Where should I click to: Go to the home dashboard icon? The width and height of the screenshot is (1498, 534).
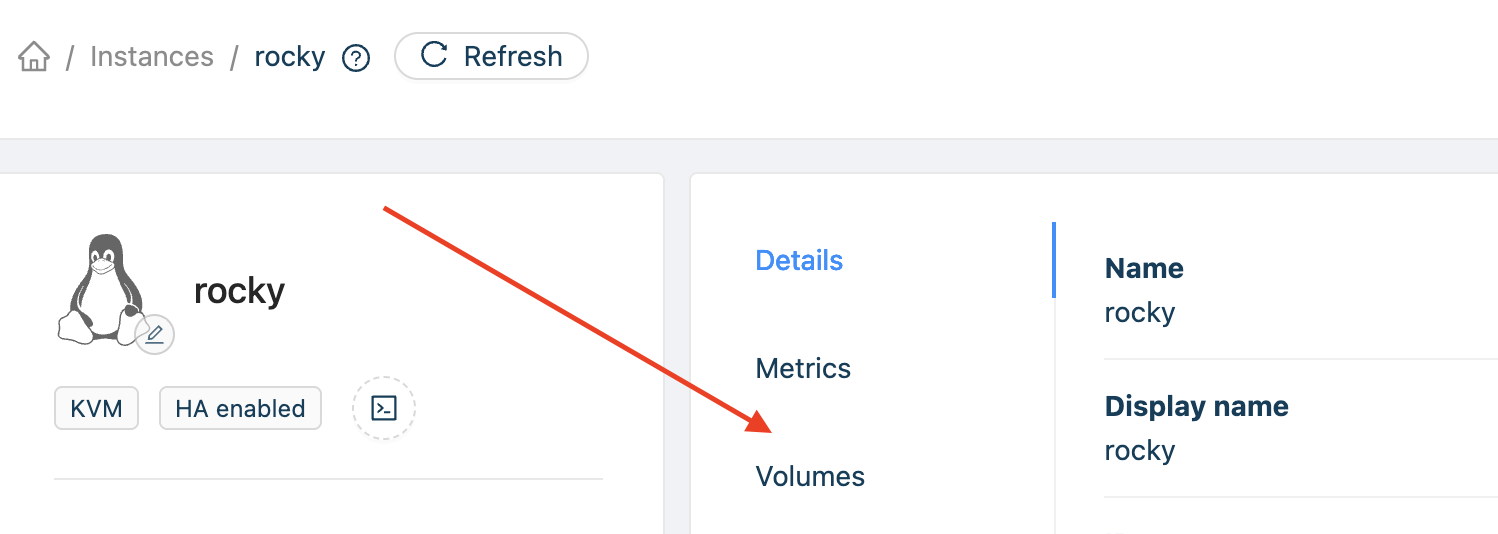click(34, 57)
